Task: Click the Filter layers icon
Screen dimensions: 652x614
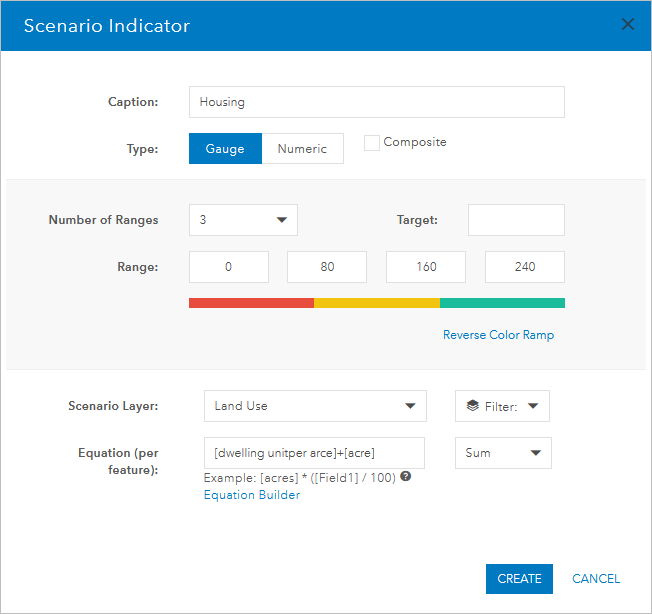Action: click(x=473, y=406)
